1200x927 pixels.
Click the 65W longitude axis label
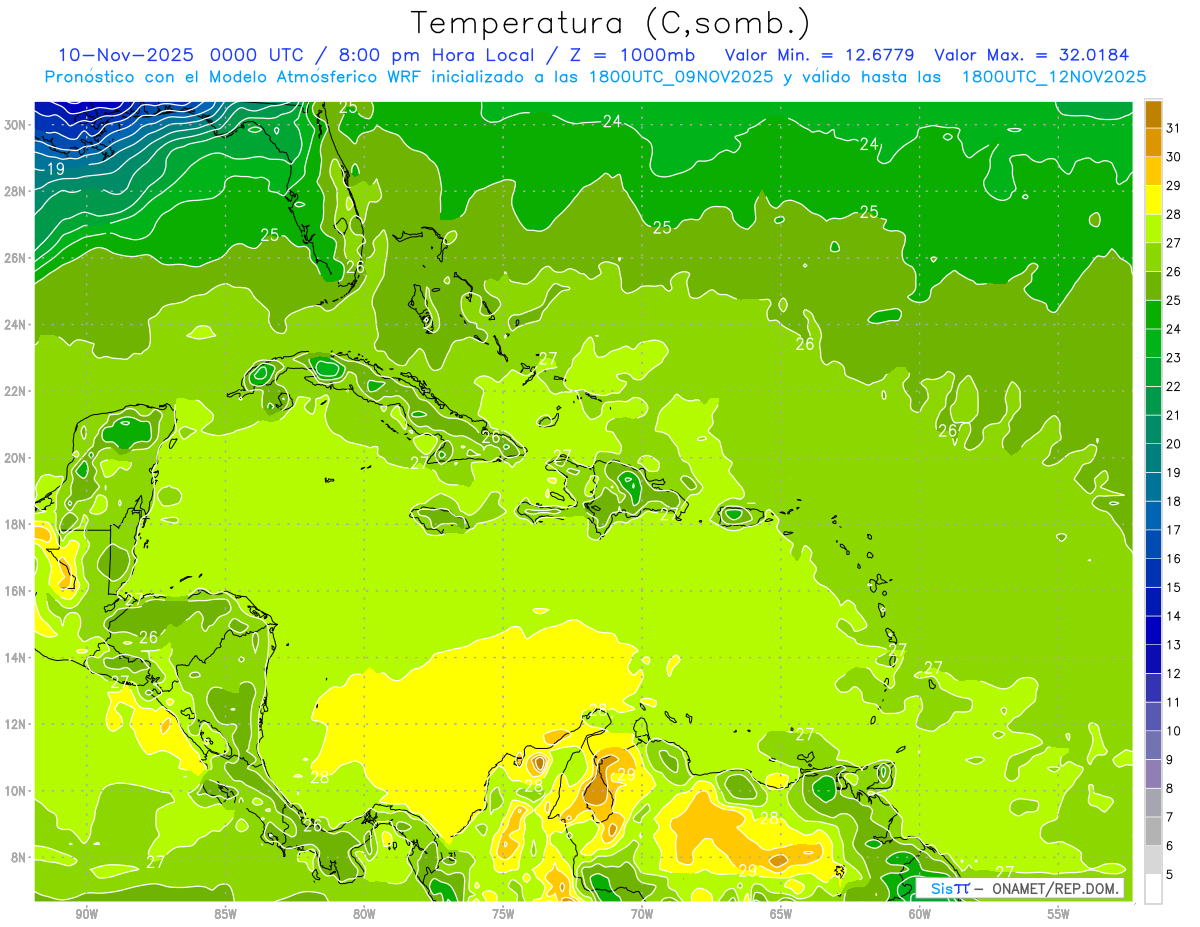781,914
